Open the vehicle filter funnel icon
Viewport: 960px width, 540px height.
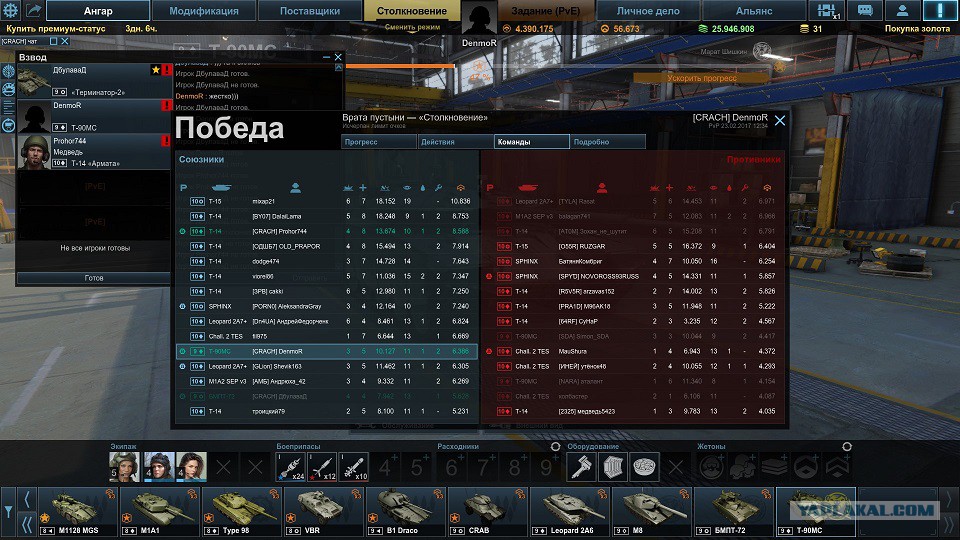click(x=8, y=511)
